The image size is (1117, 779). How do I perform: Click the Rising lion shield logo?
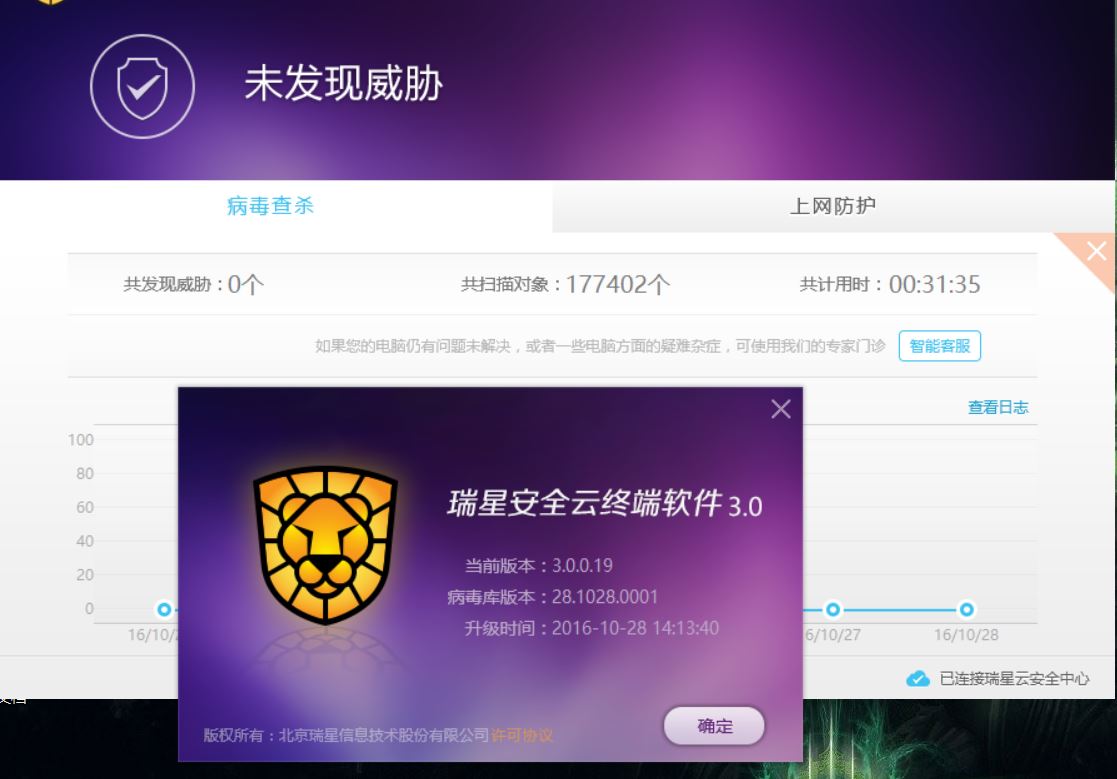tap(326, 545)
